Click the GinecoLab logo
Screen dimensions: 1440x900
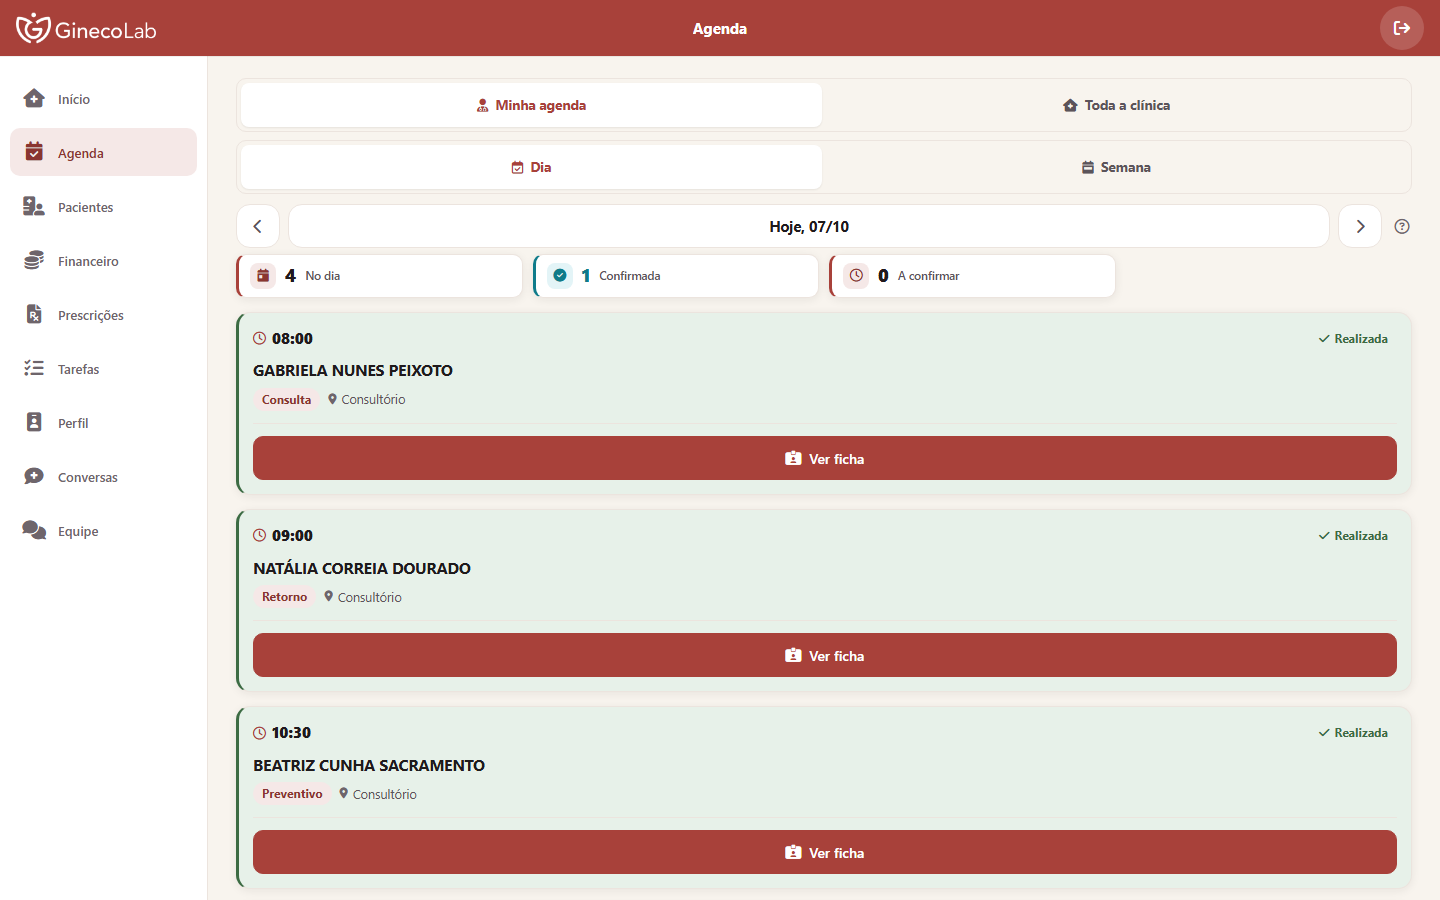point(86,28)
